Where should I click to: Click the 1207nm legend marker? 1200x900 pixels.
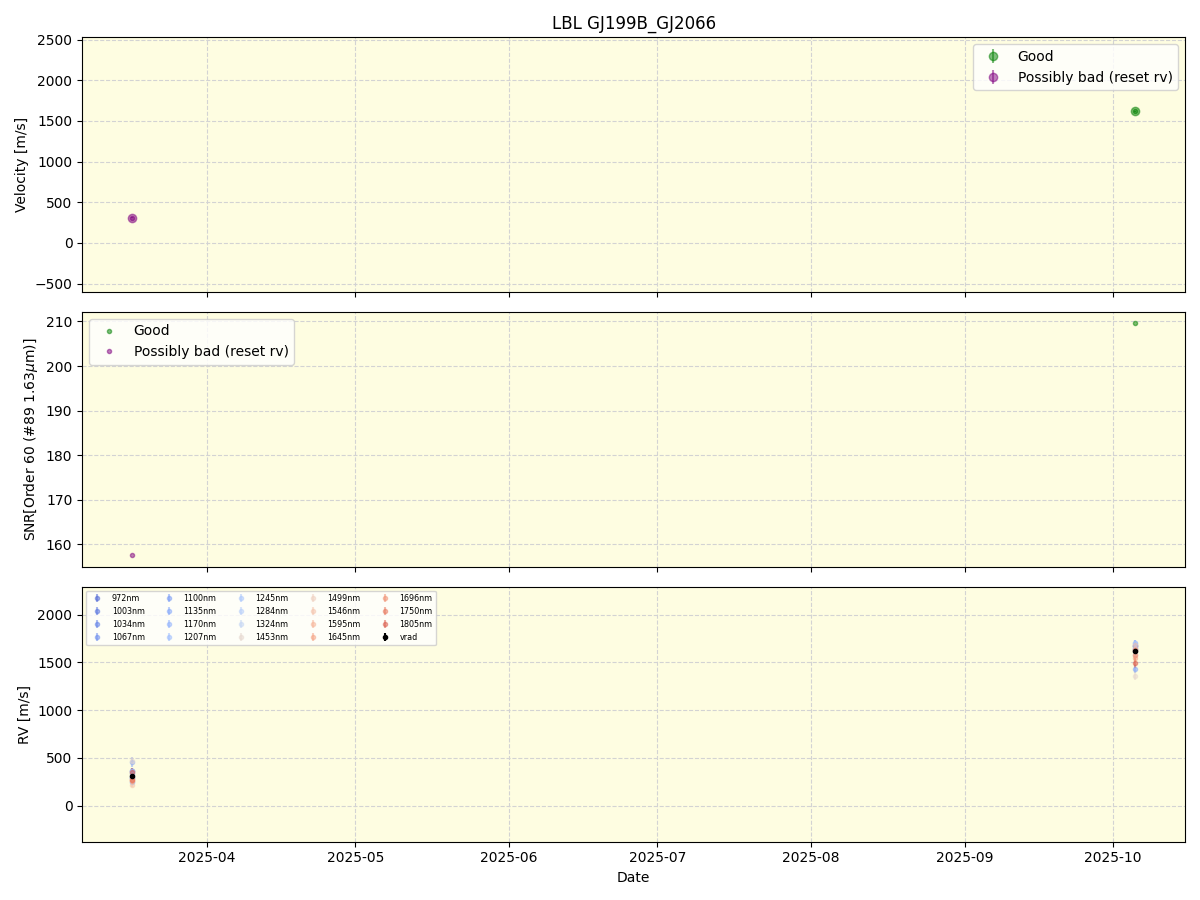point(169,637)
